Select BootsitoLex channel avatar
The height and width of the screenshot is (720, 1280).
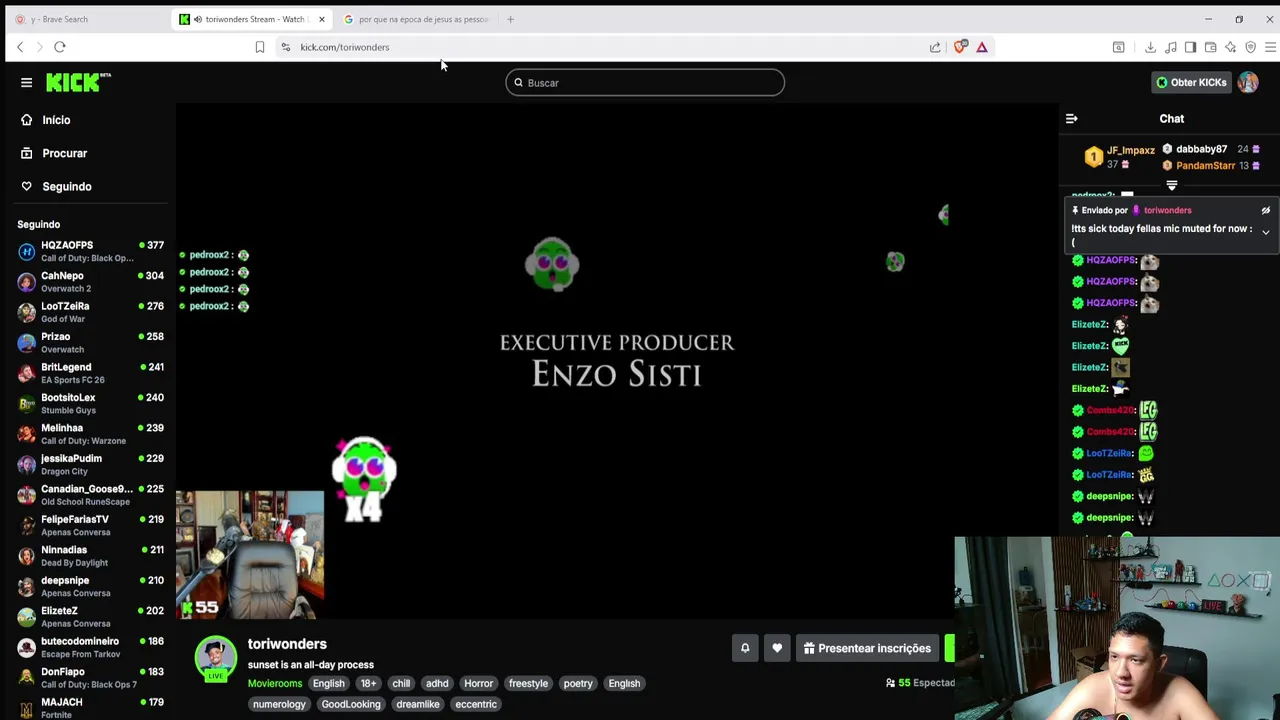coord(26,404)
